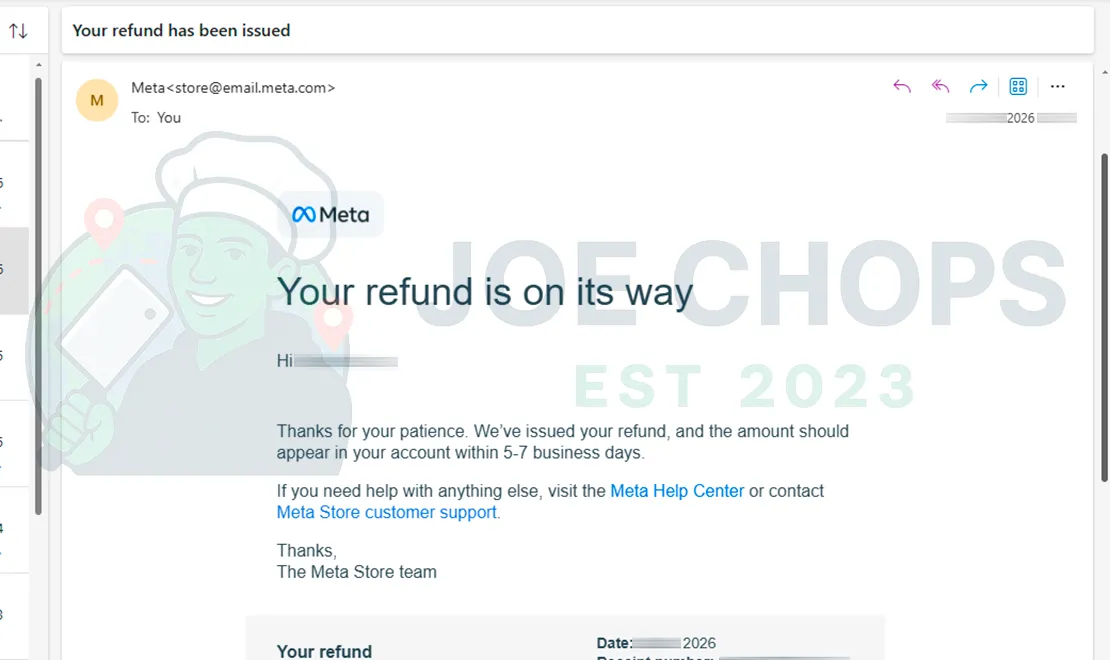Click the message list scrollbar
The image size is (1110, 660).
point(38,300)
